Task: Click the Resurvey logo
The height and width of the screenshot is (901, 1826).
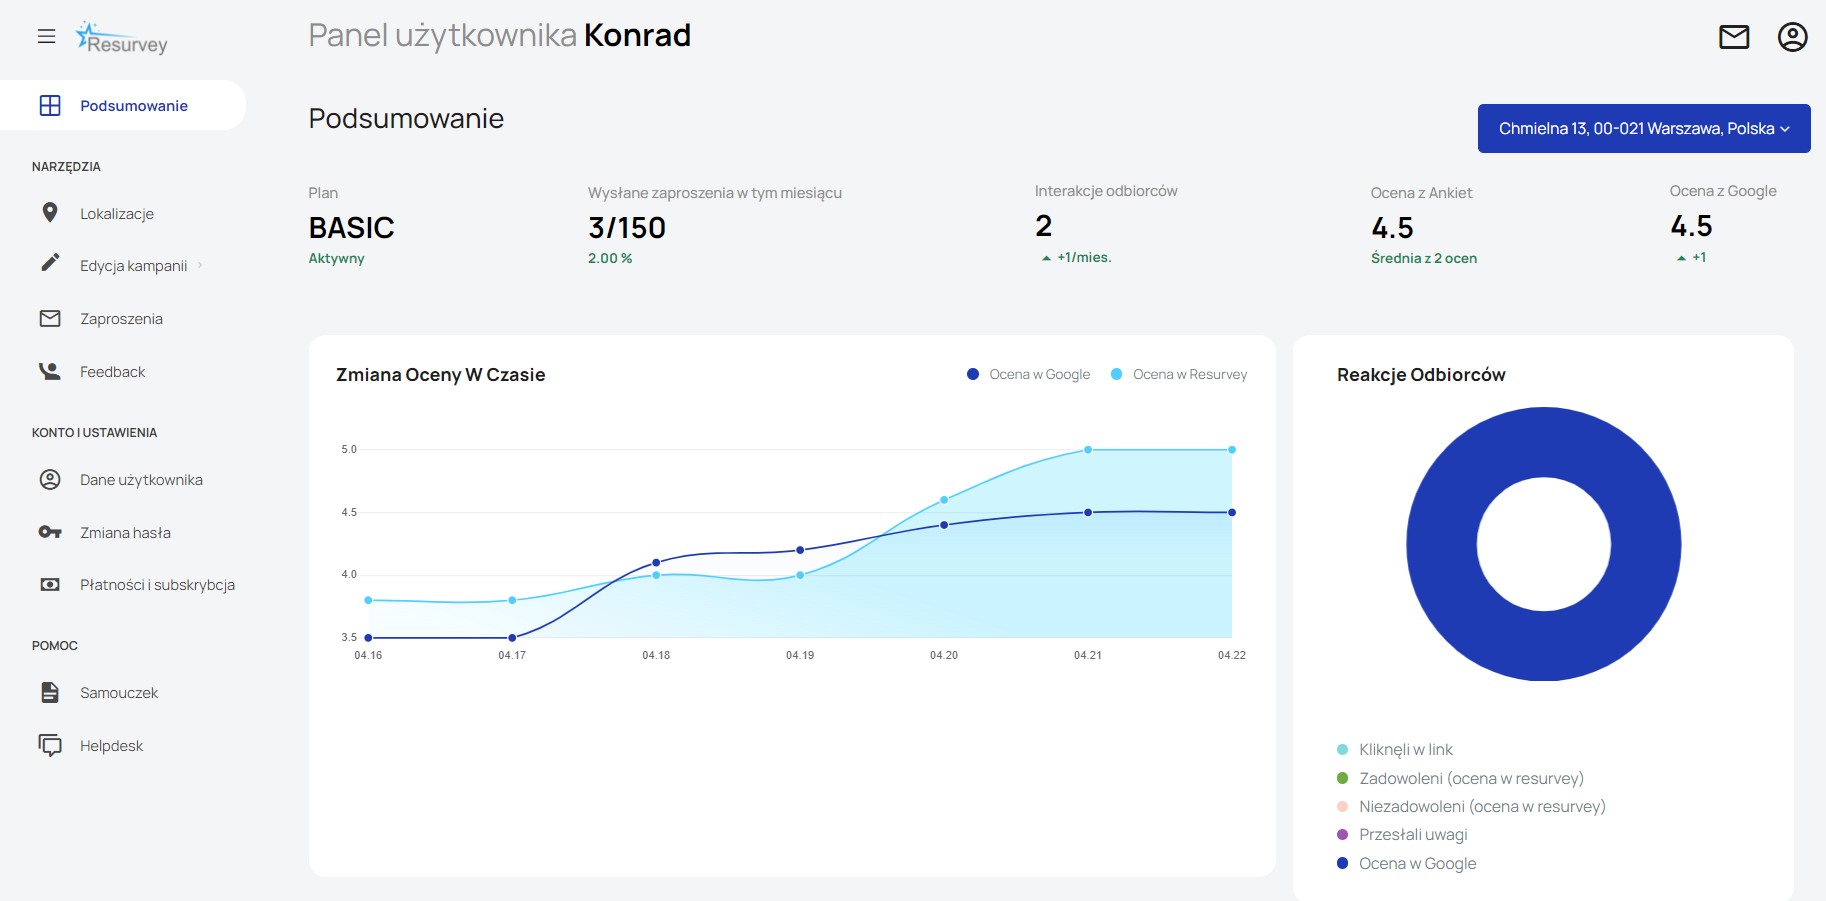Action: (122, 38)
